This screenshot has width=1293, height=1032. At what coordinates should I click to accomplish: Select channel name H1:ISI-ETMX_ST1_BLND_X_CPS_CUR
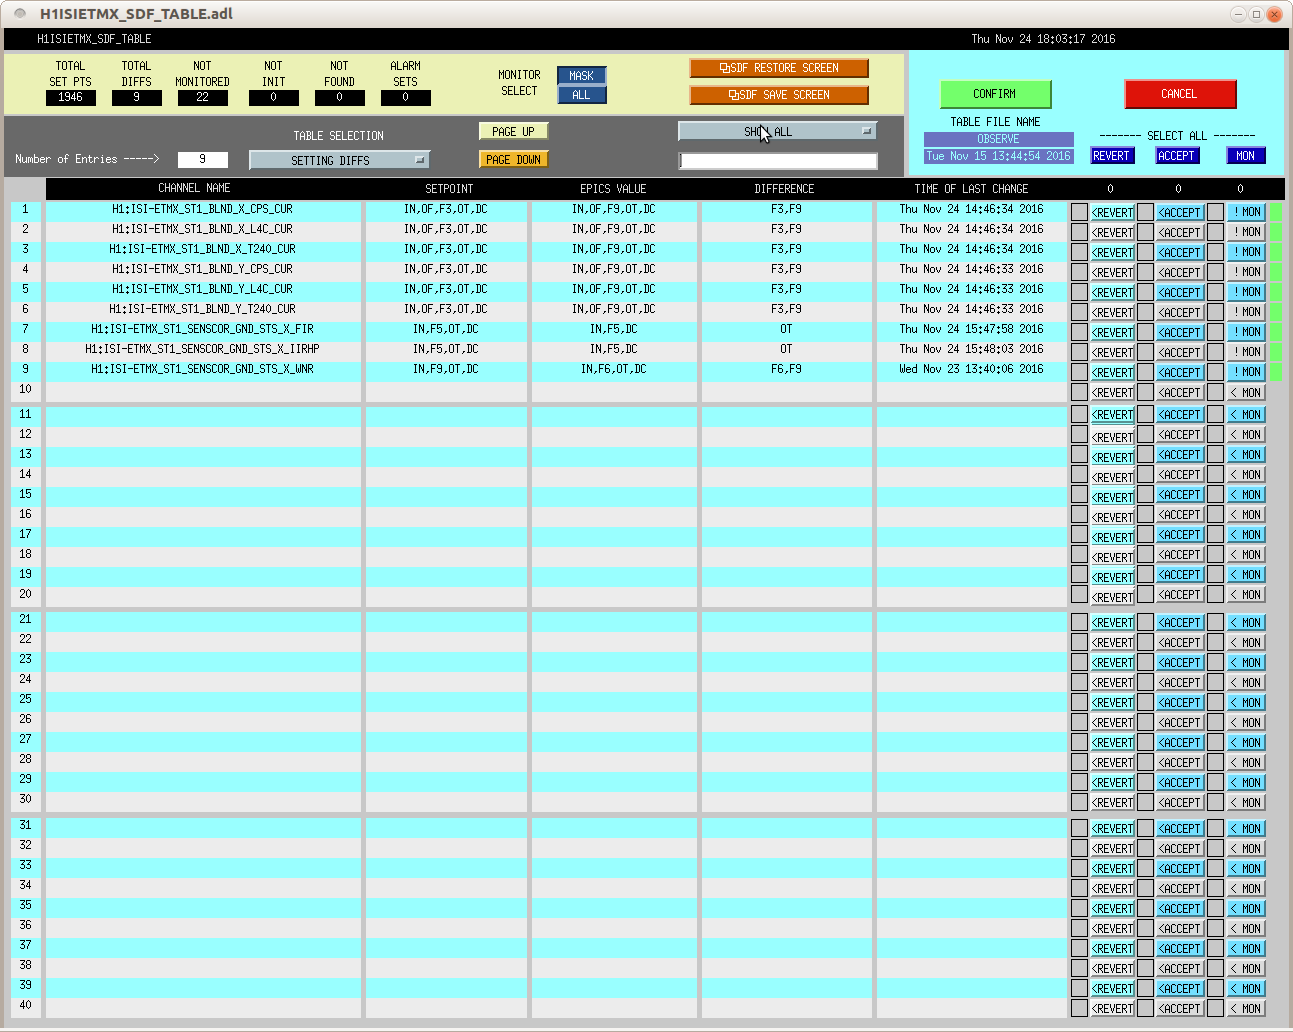pos(202,209)
